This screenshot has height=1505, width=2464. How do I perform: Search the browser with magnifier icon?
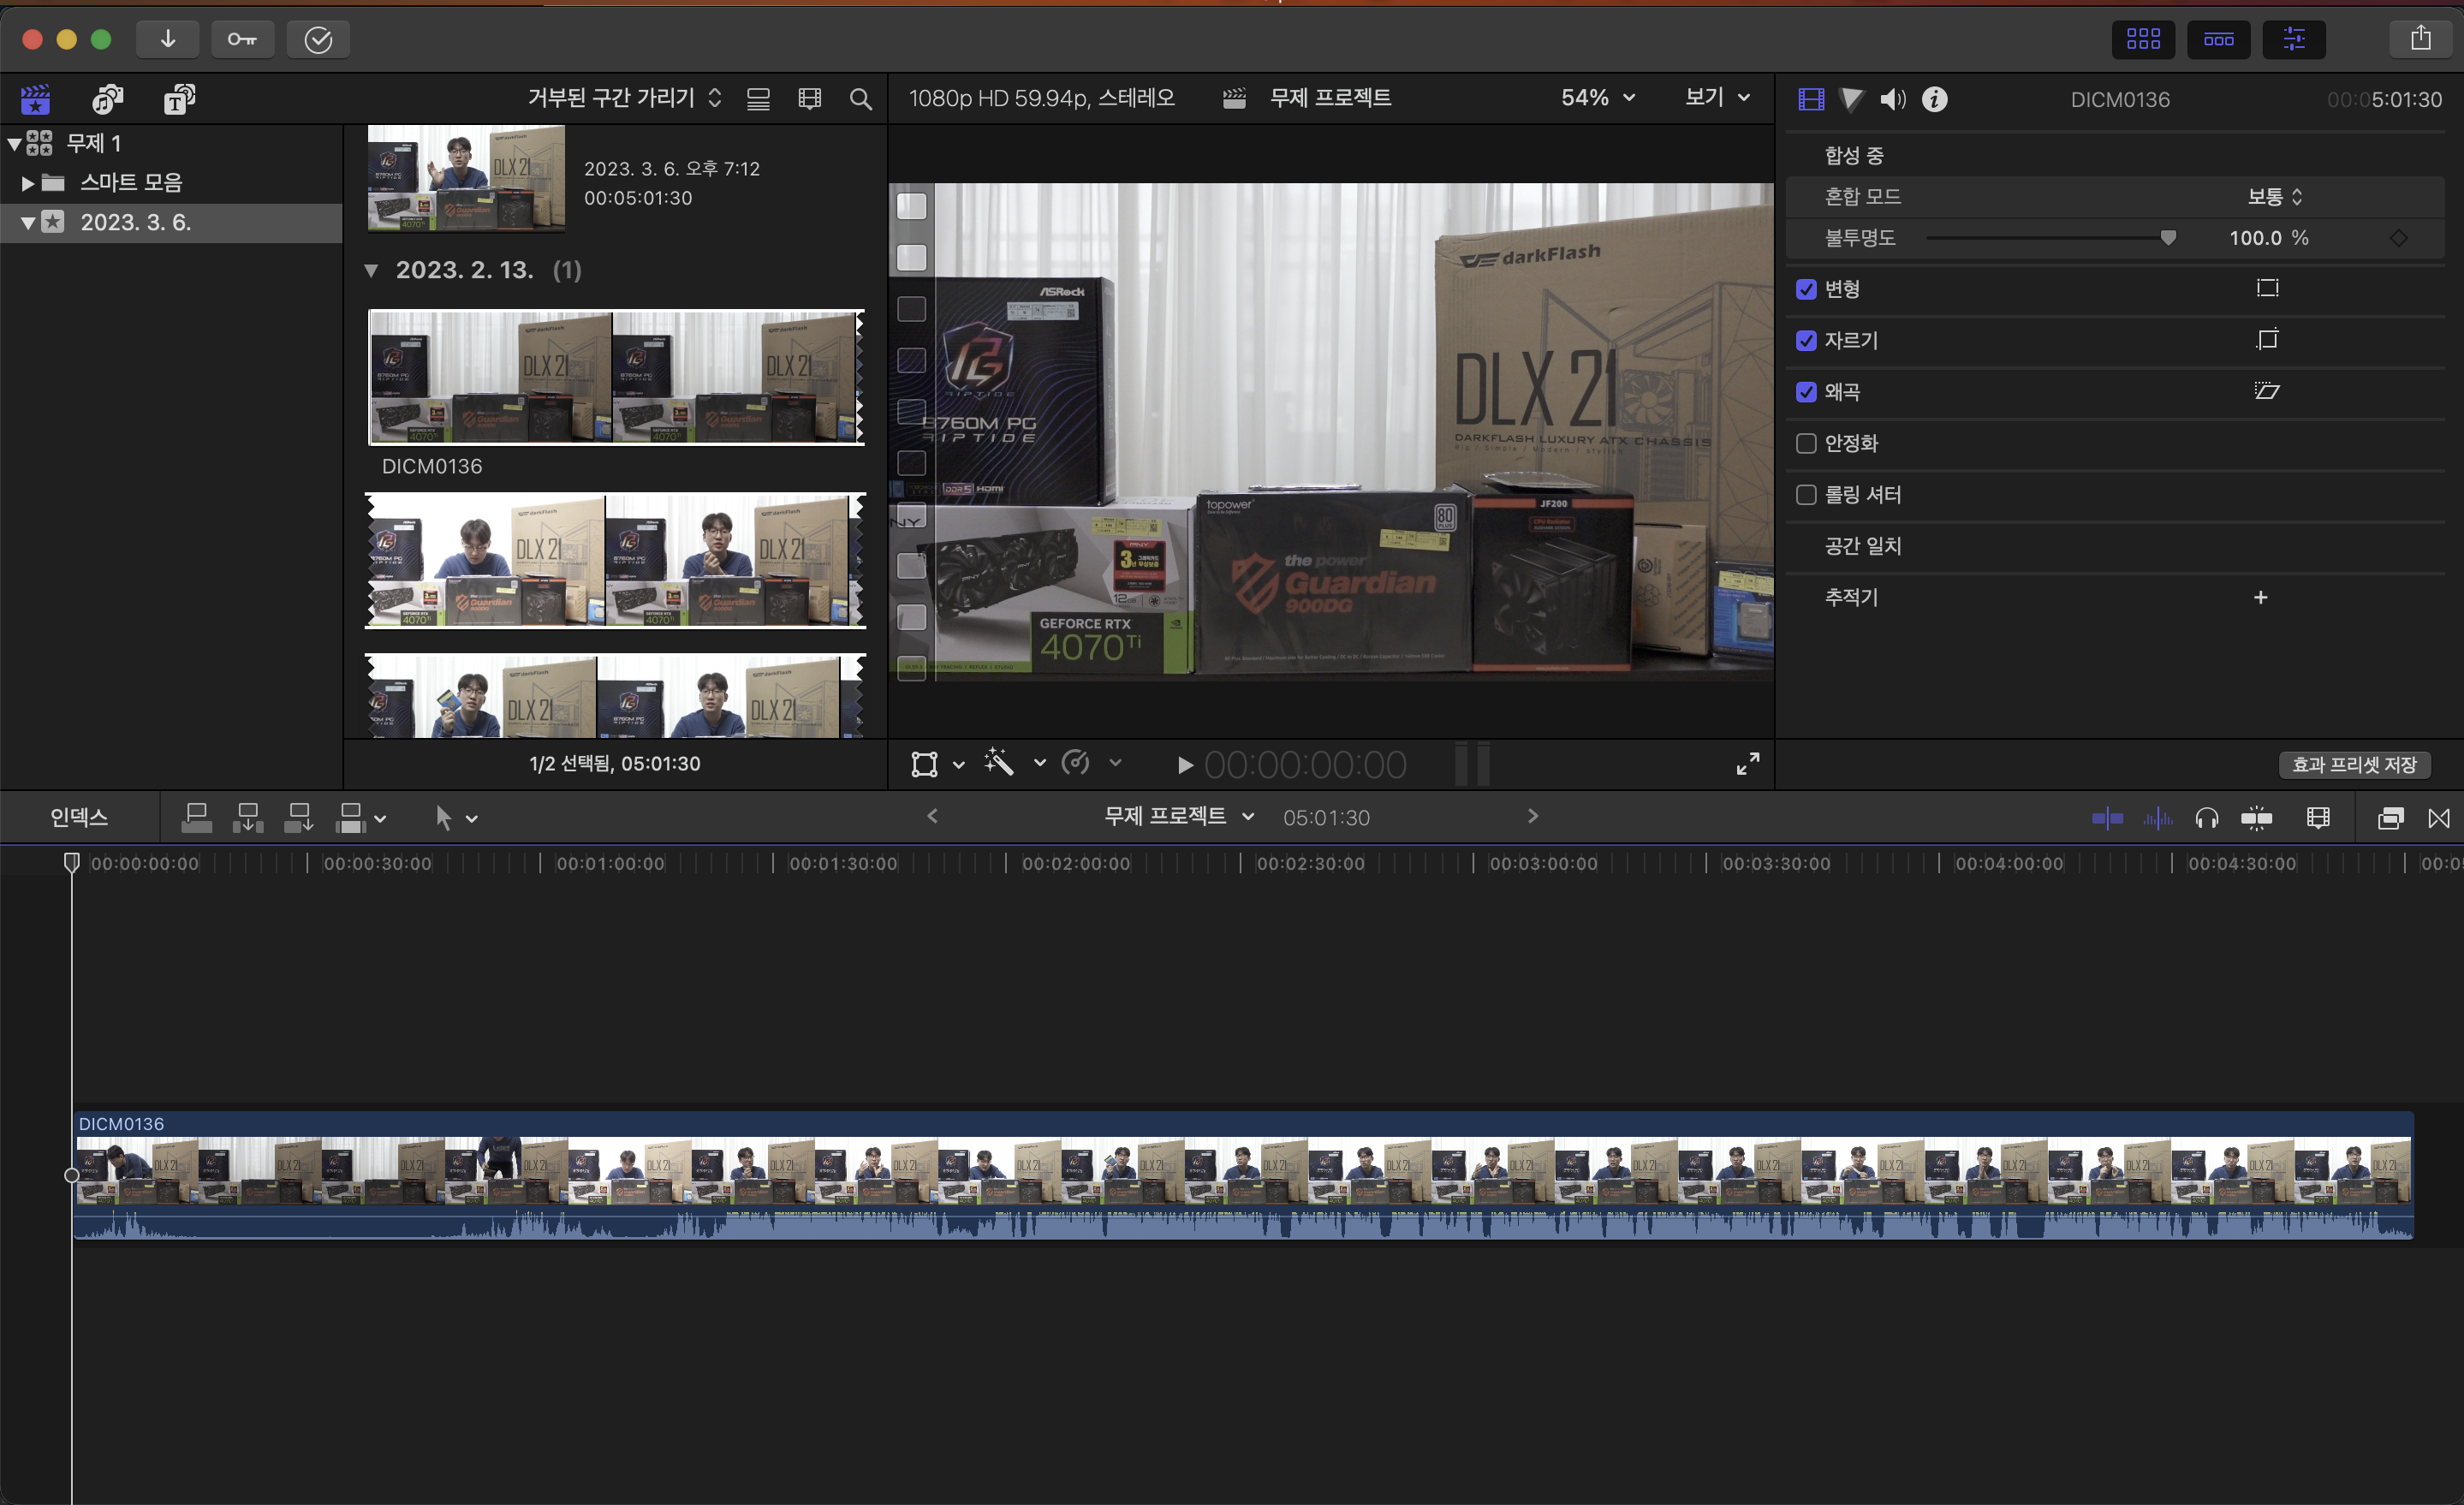pos(860,99)
